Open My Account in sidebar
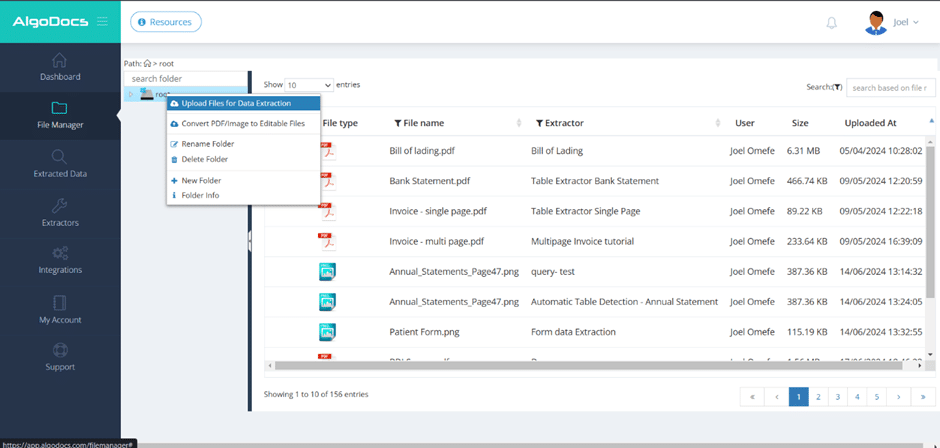940x448 pixels. click(x=60, y=309)
